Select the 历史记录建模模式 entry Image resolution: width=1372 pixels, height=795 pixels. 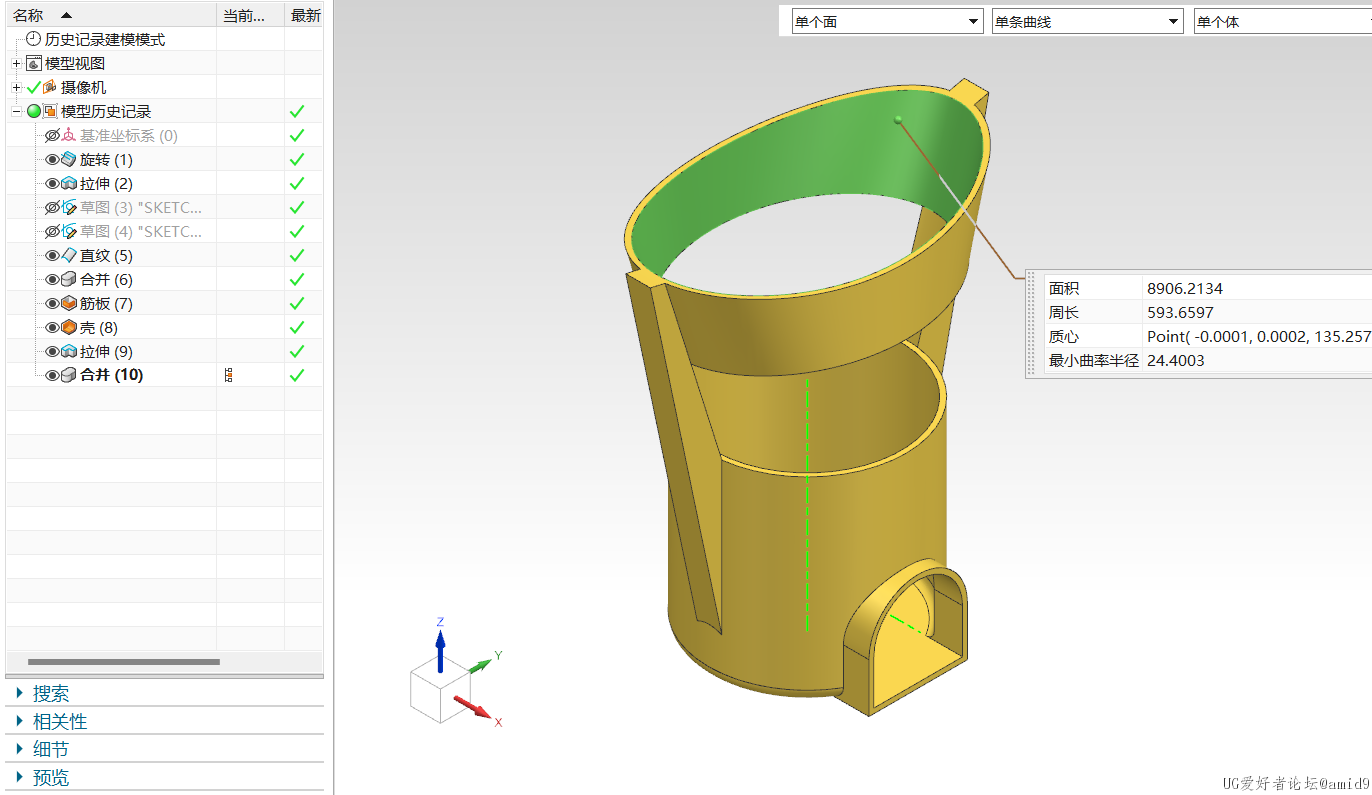click(x=105, y=39)
